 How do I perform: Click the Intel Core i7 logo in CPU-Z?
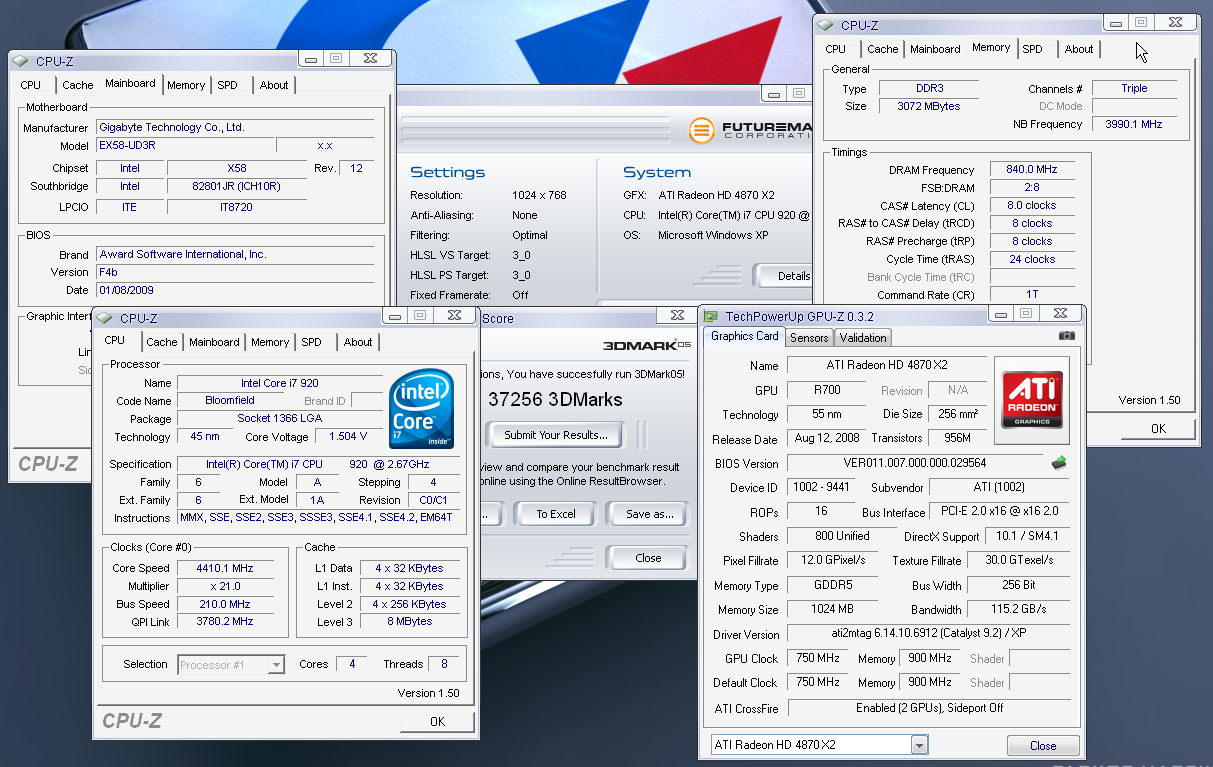[421, 409]
